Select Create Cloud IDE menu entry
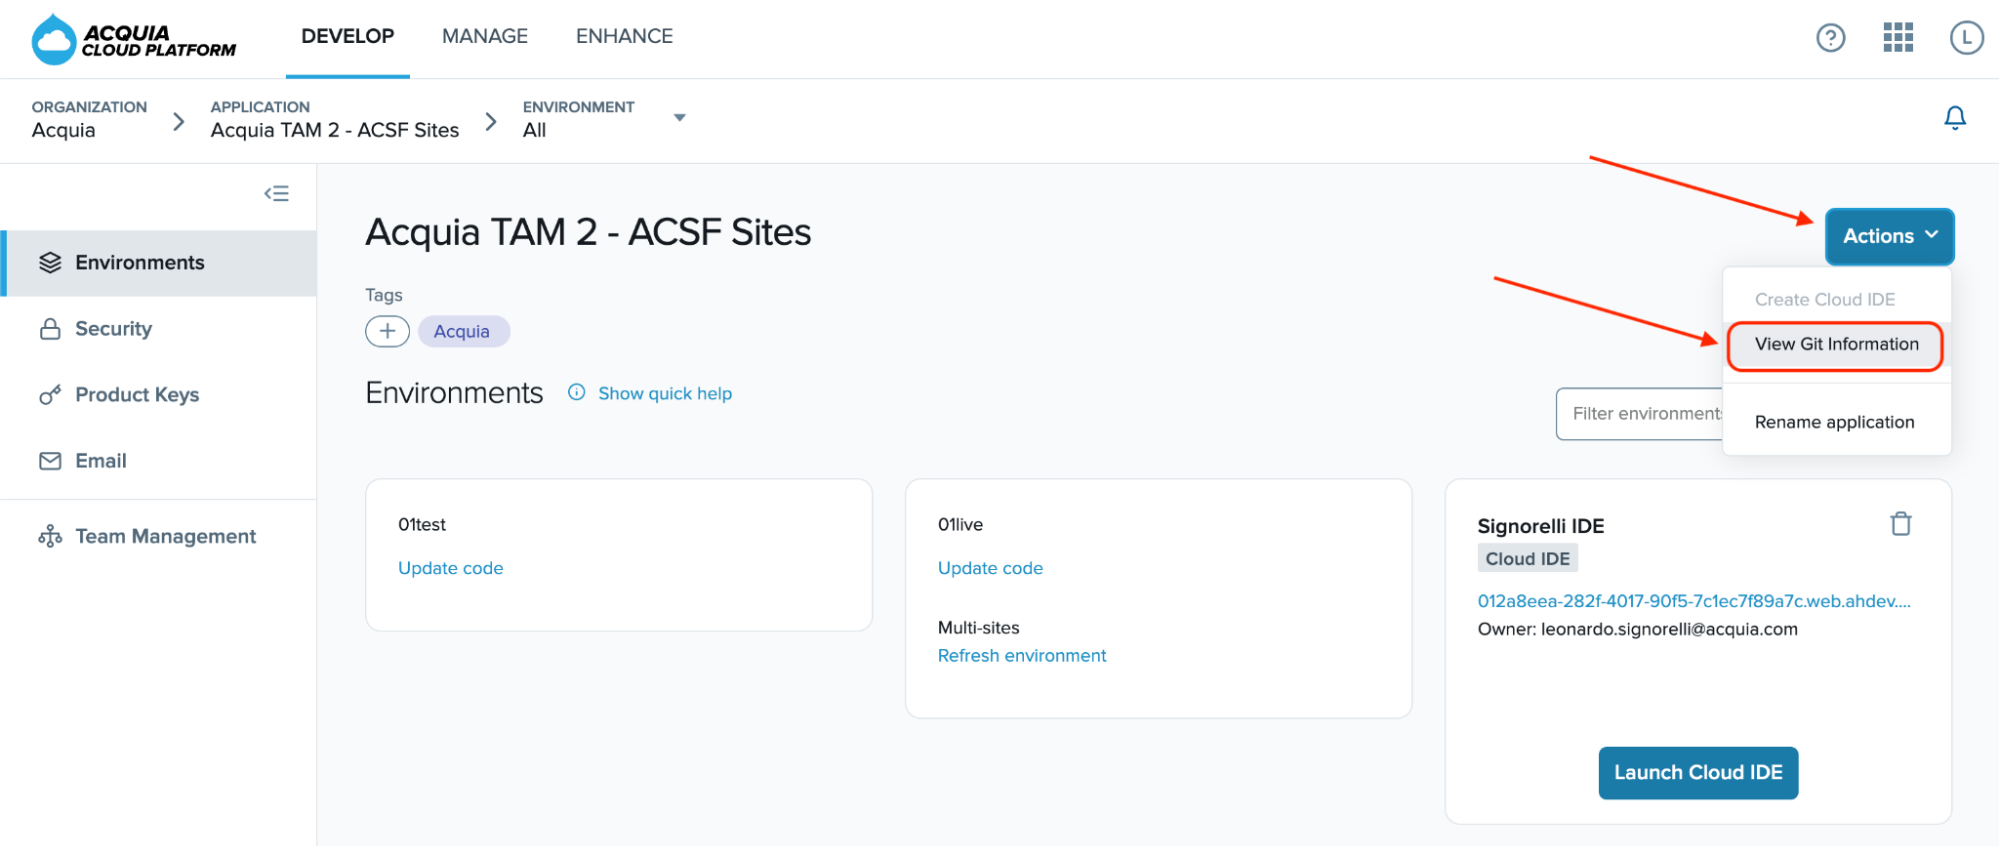This screenshot has height=847, width=1999. (x=1825, y=300)
